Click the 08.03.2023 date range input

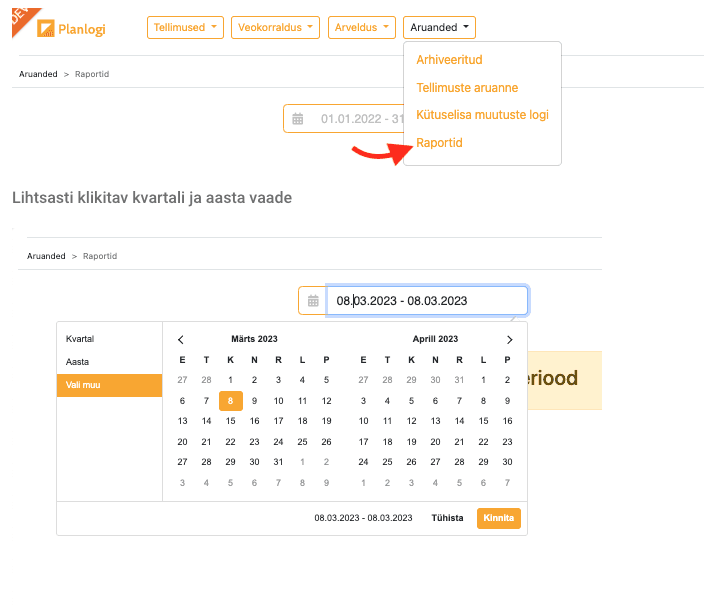pos(427,301)
